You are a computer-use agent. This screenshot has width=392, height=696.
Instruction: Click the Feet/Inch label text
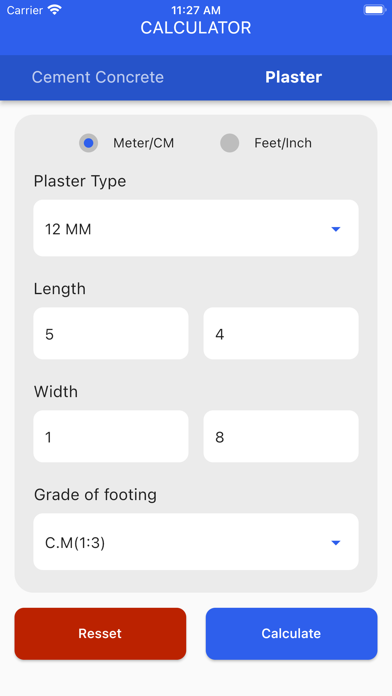283,143
